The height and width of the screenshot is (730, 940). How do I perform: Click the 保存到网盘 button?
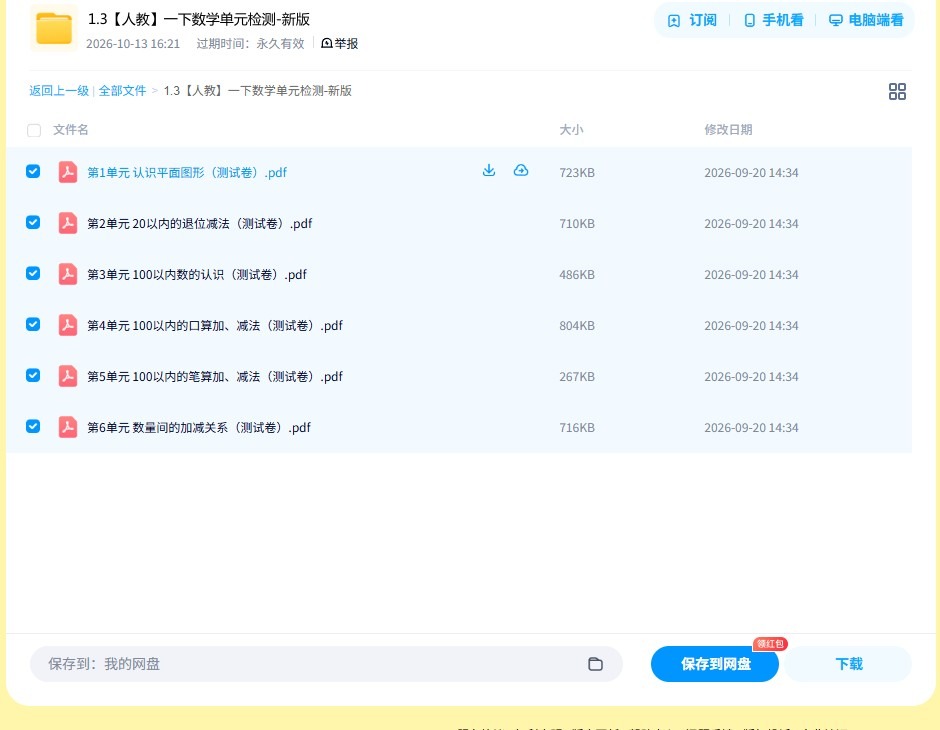pyautogui.click(x=715, y=664)
